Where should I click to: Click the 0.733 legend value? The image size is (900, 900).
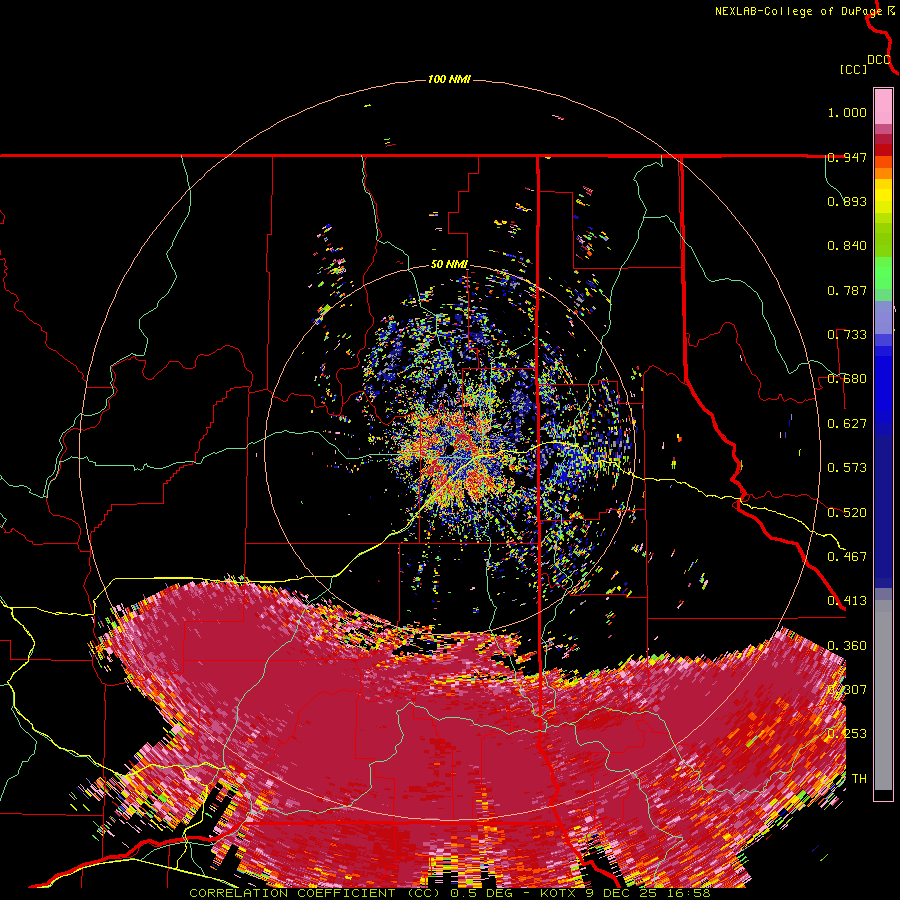pos(847,335)
